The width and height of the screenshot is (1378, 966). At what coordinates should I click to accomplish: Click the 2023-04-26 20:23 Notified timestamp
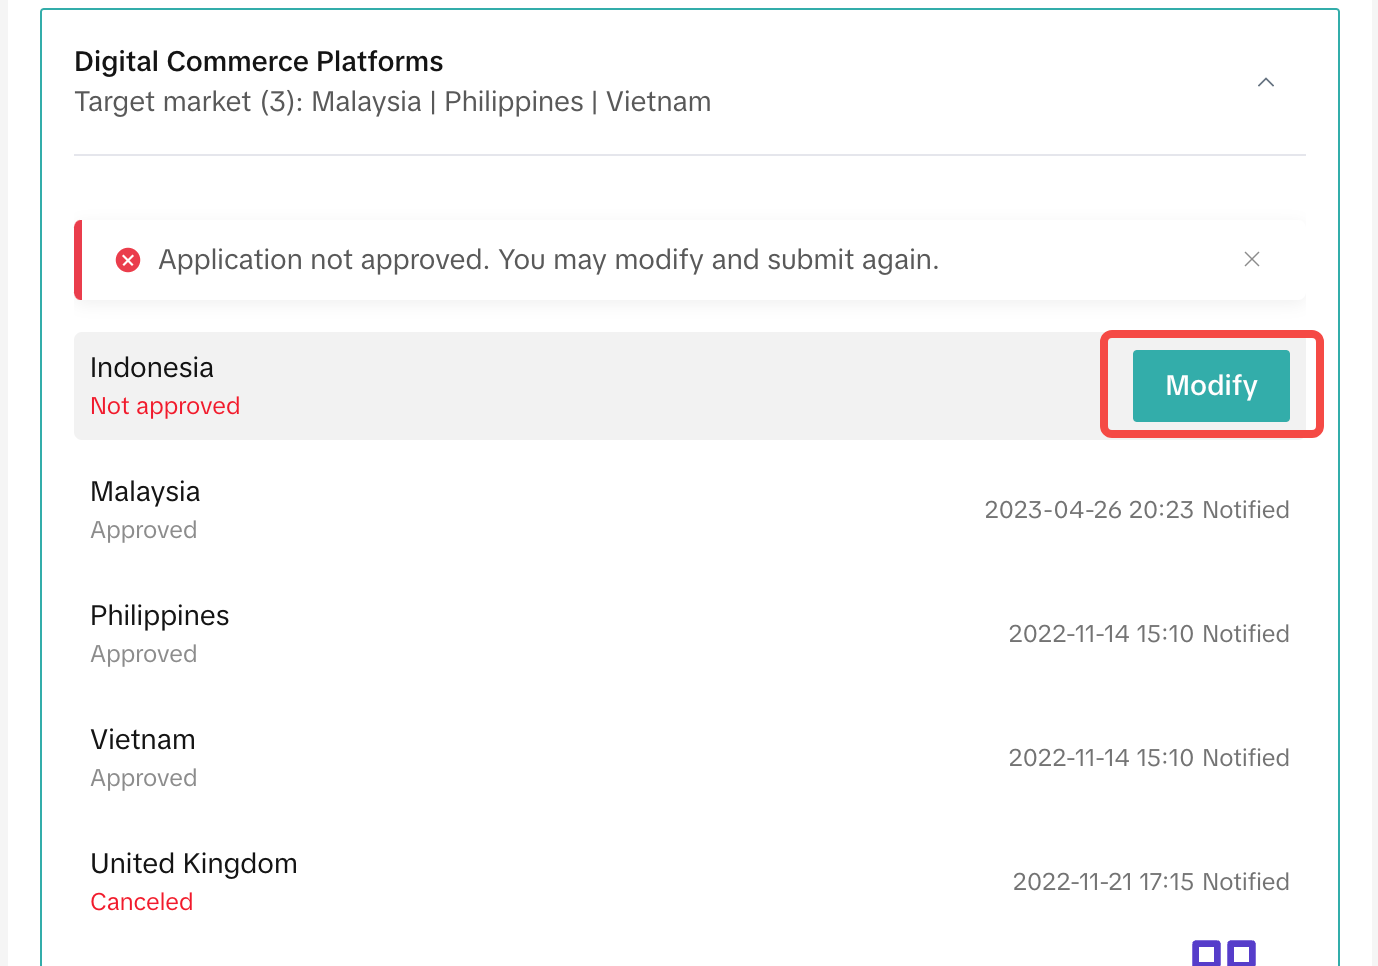click(x=1137, y=510)
